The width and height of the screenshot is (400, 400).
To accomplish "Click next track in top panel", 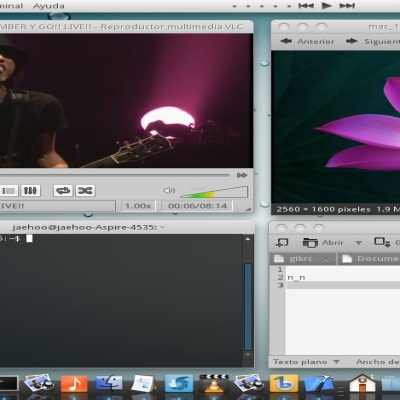I will [x=347, y=6].
